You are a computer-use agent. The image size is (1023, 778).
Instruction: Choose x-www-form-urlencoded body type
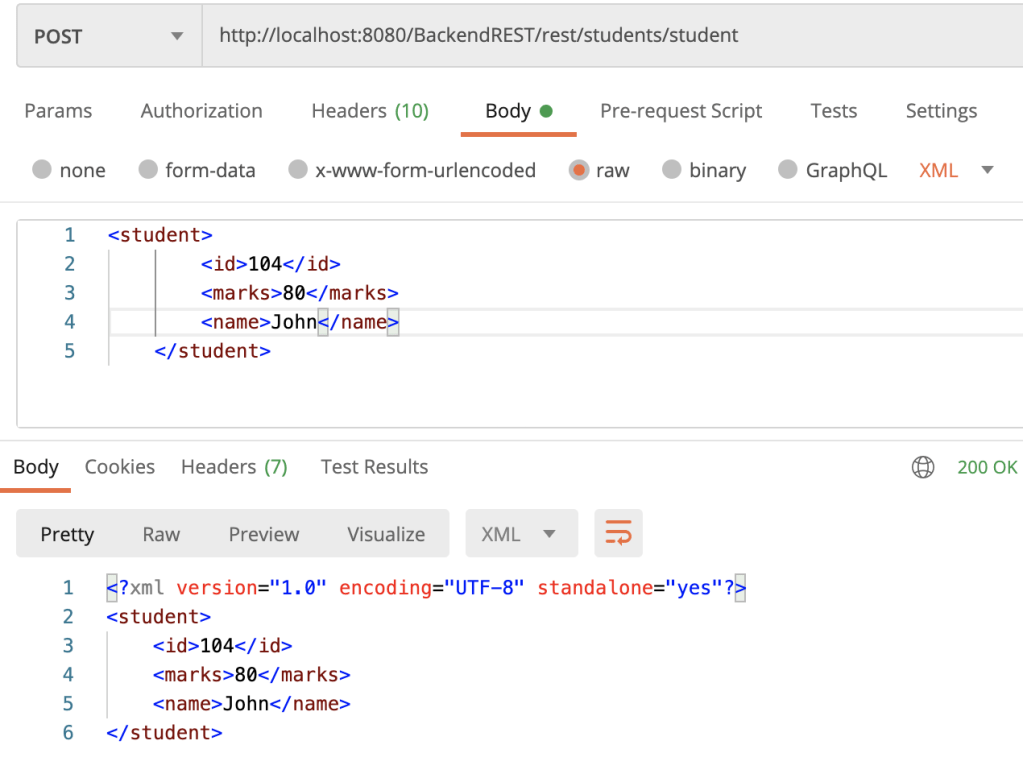pos(298,170)
